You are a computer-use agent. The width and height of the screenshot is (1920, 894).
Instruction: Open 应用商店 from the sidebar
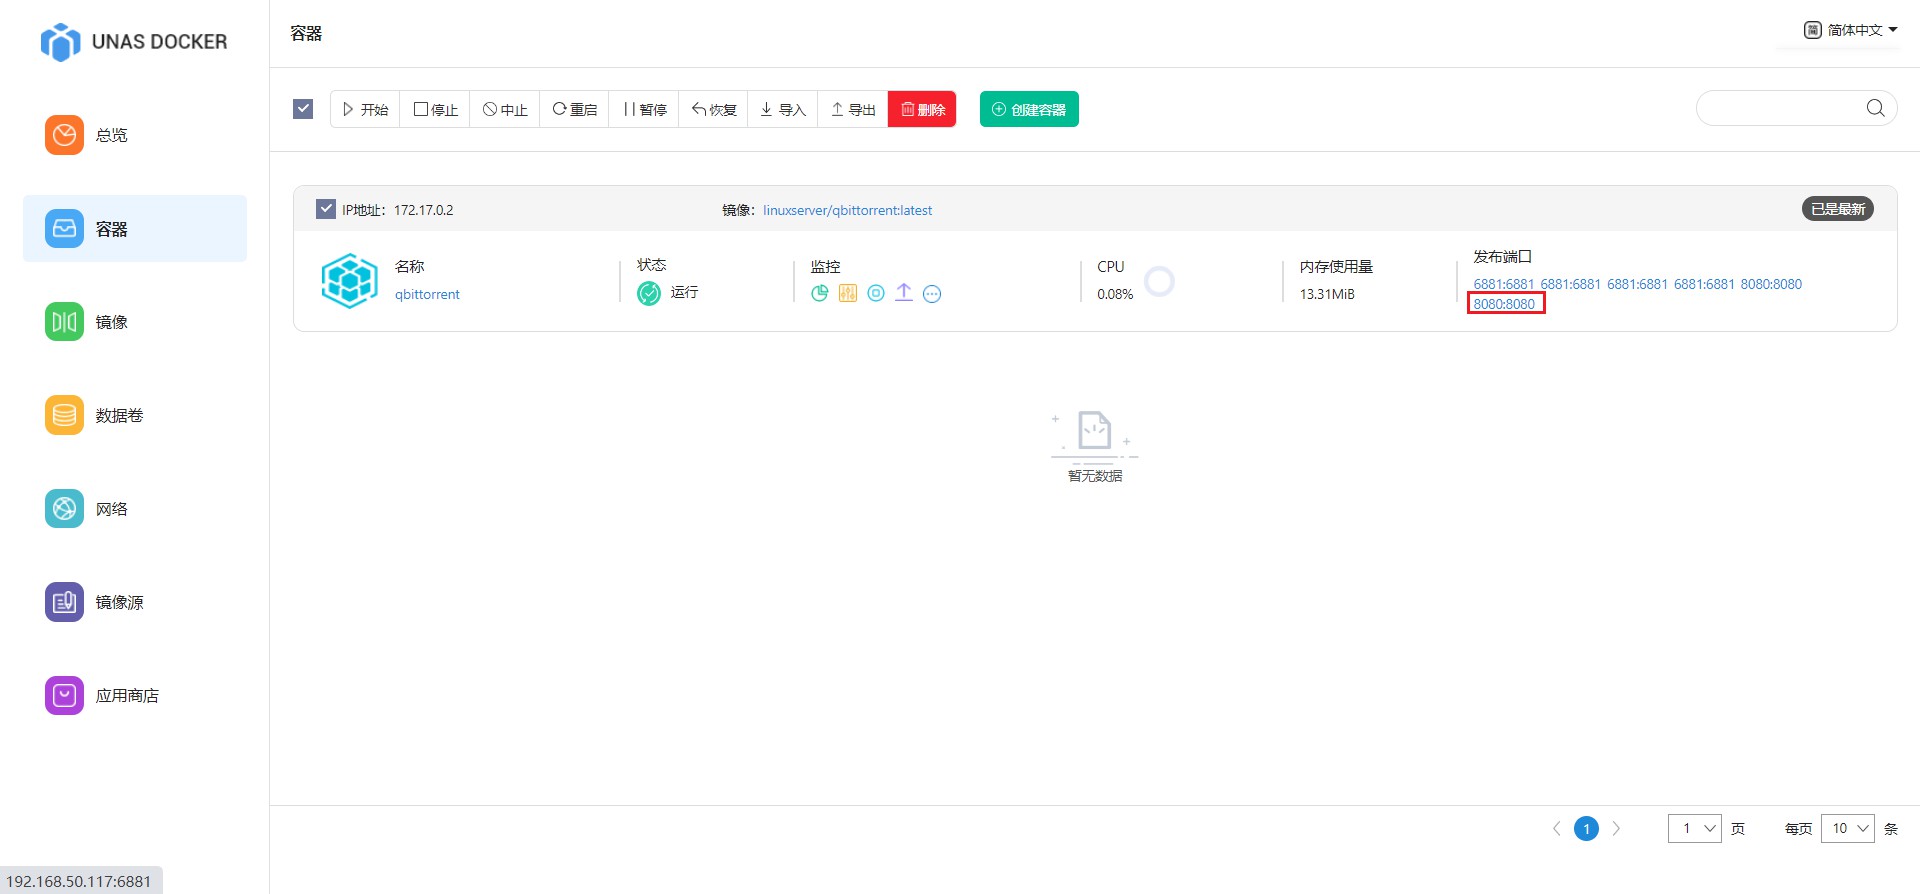click(x=126, y=695)
